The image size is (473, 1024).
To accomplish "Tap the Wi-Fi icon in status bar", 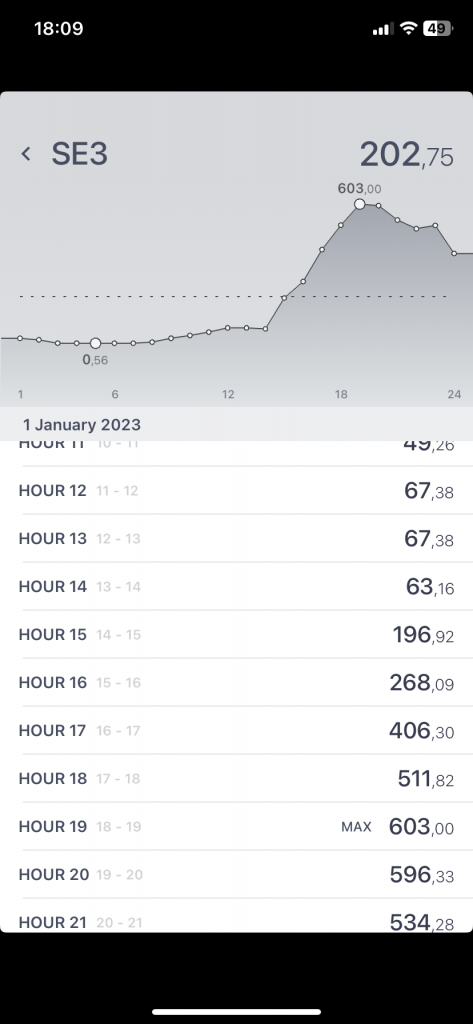I will (x=409, y=29).
